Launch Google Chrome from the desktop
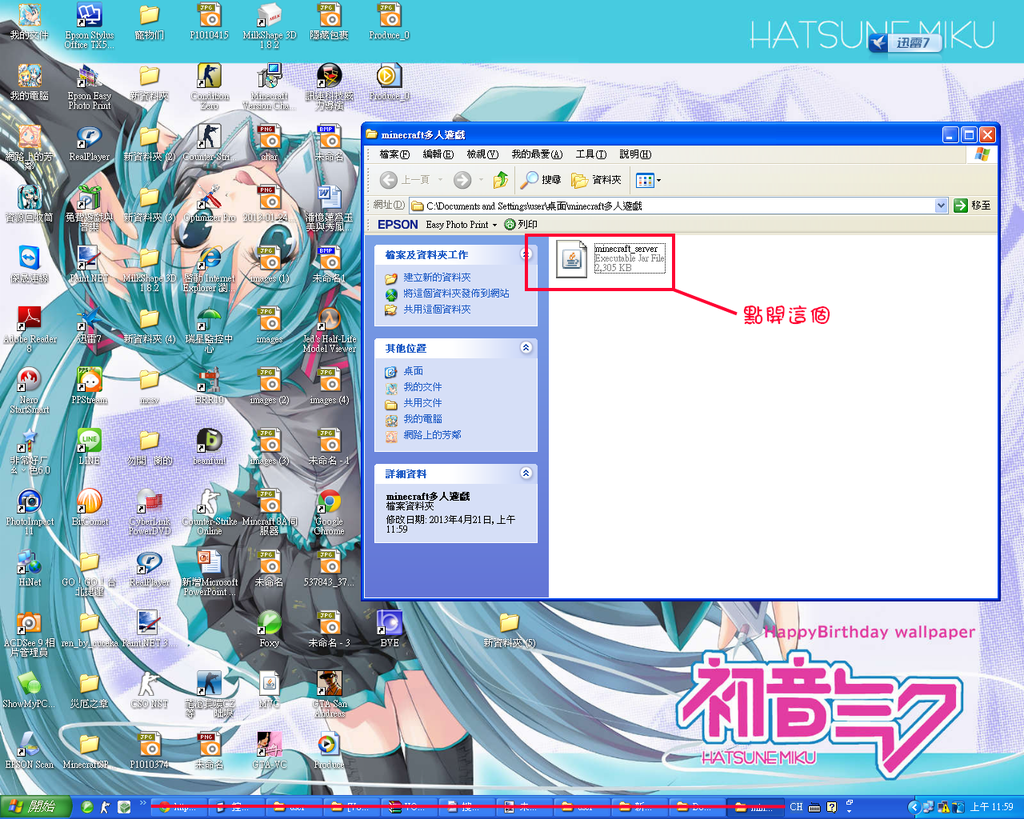Image resolution: width=1024 pixels, height=819 pixels. point(329,512)
